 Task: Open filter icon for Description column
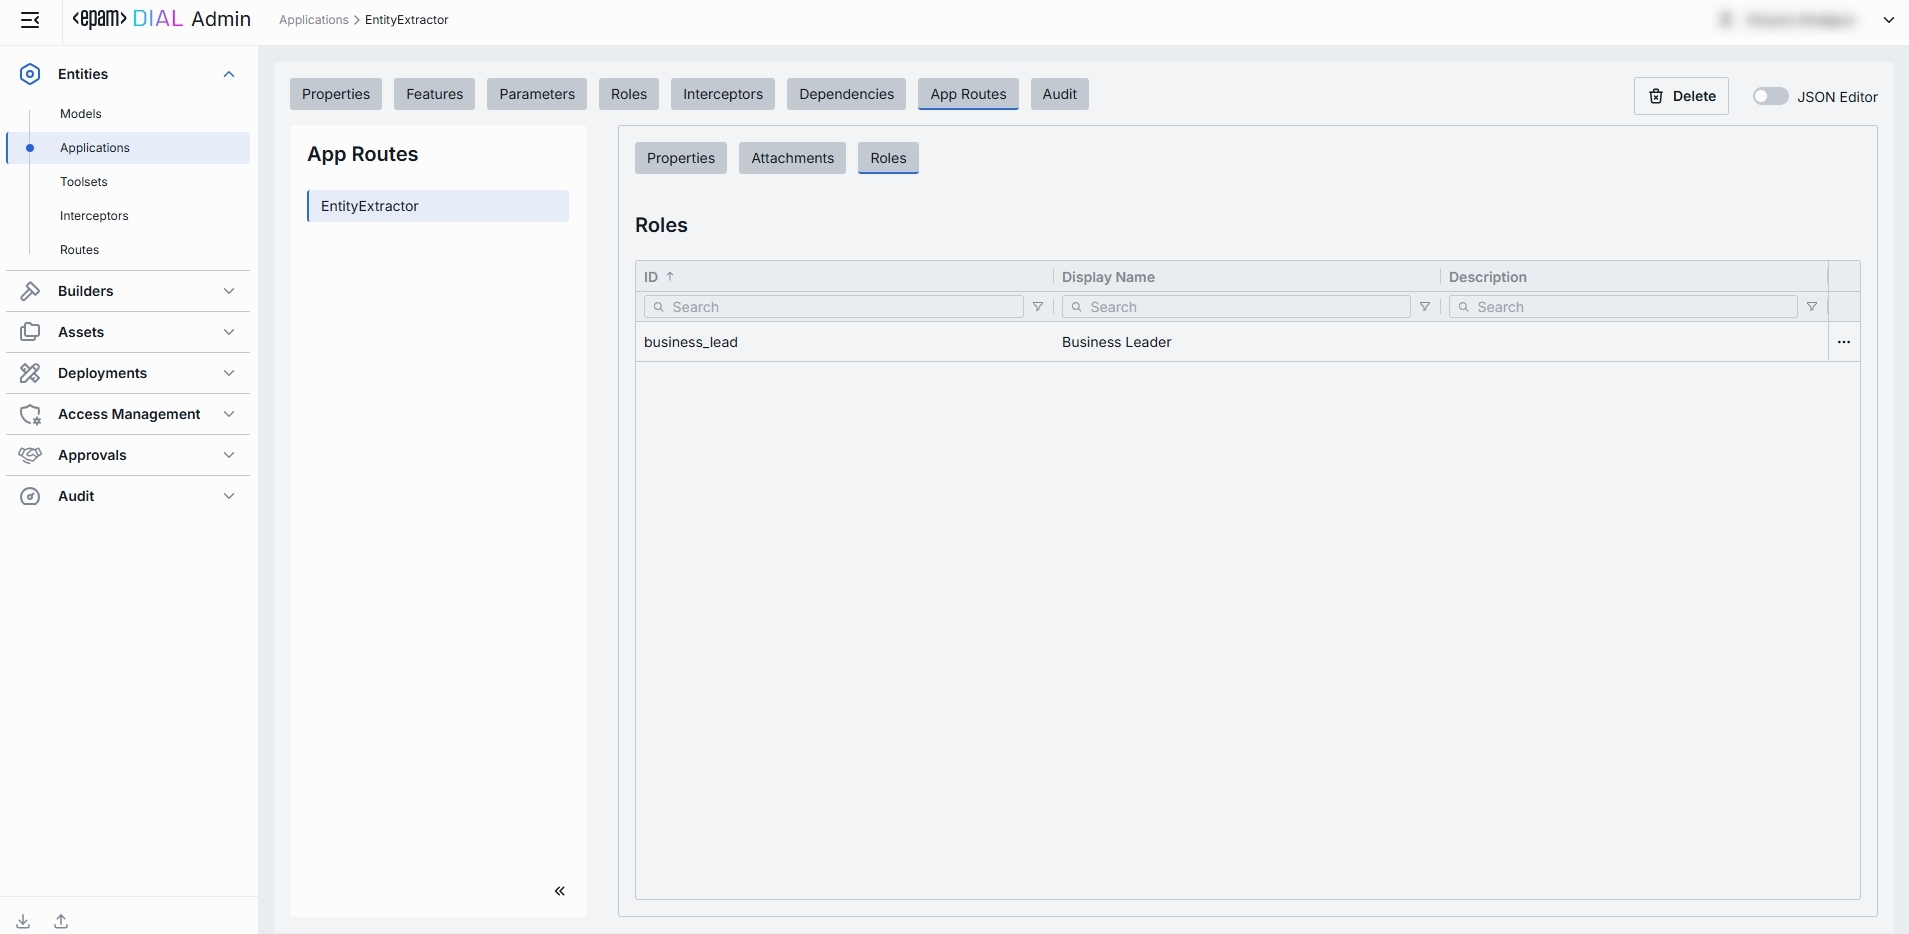(1812, 307)
